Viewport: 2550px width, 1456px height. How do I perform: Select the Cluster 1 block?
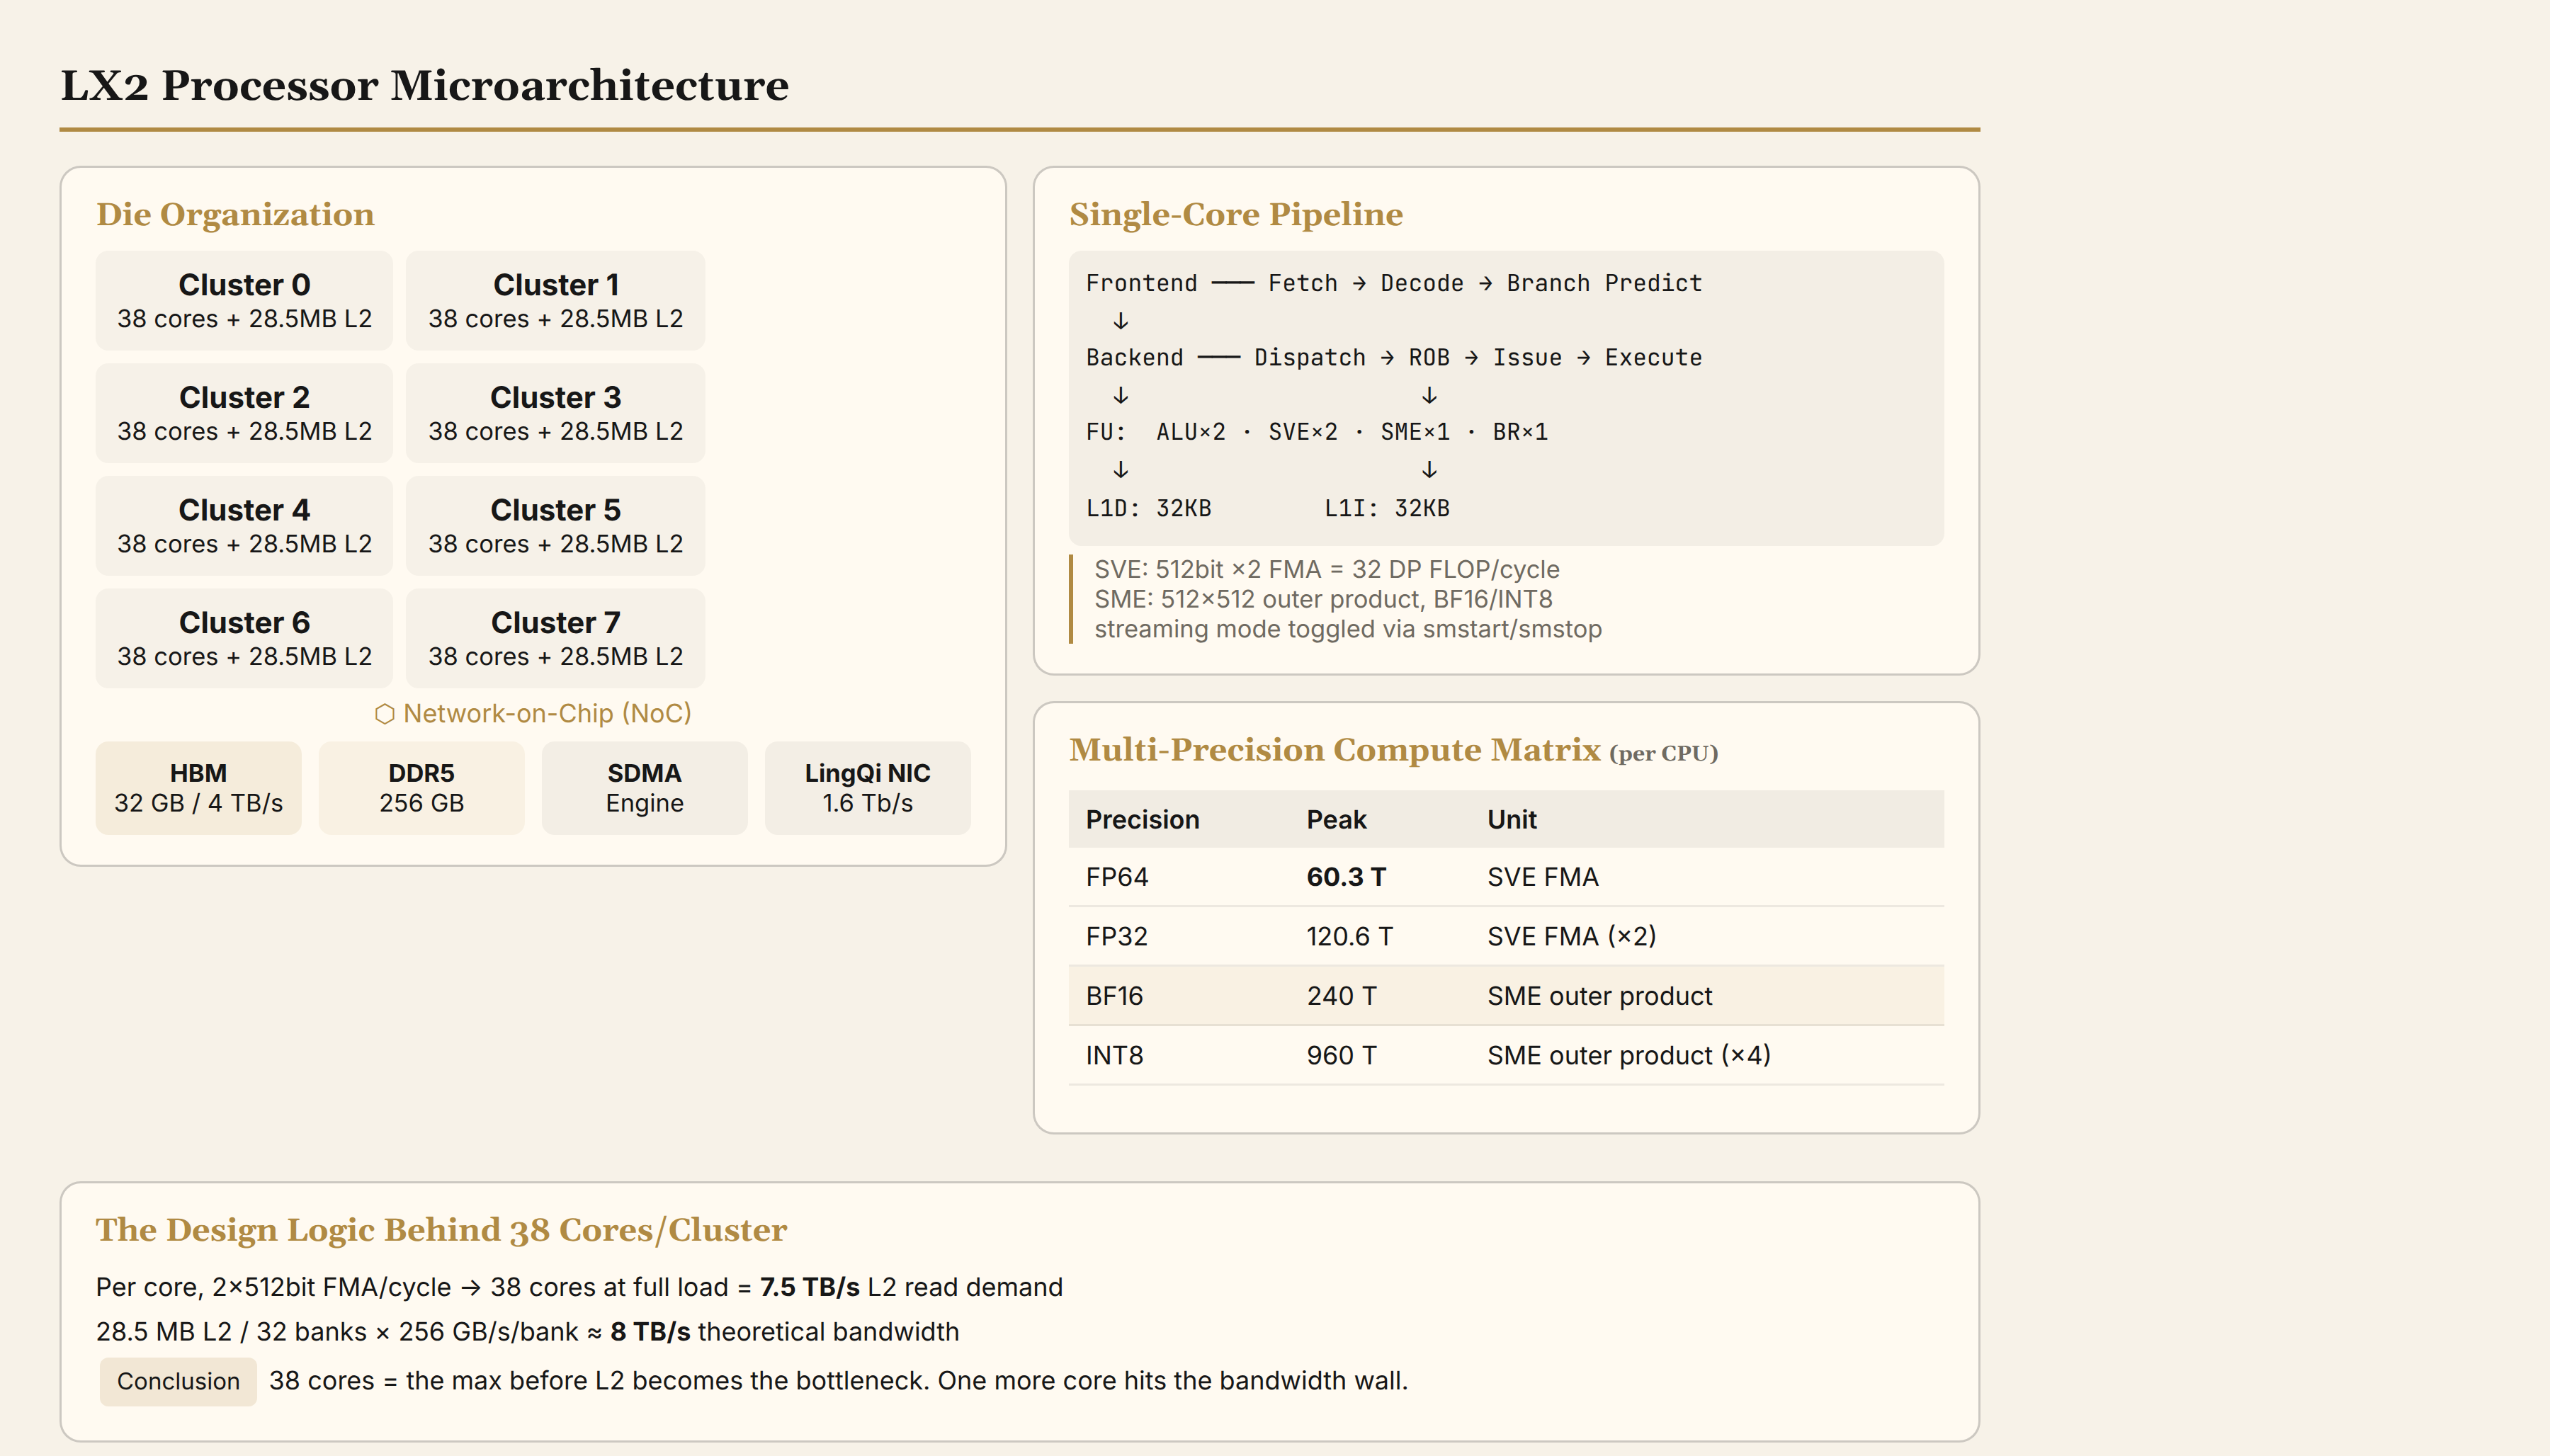coord(555,300)
